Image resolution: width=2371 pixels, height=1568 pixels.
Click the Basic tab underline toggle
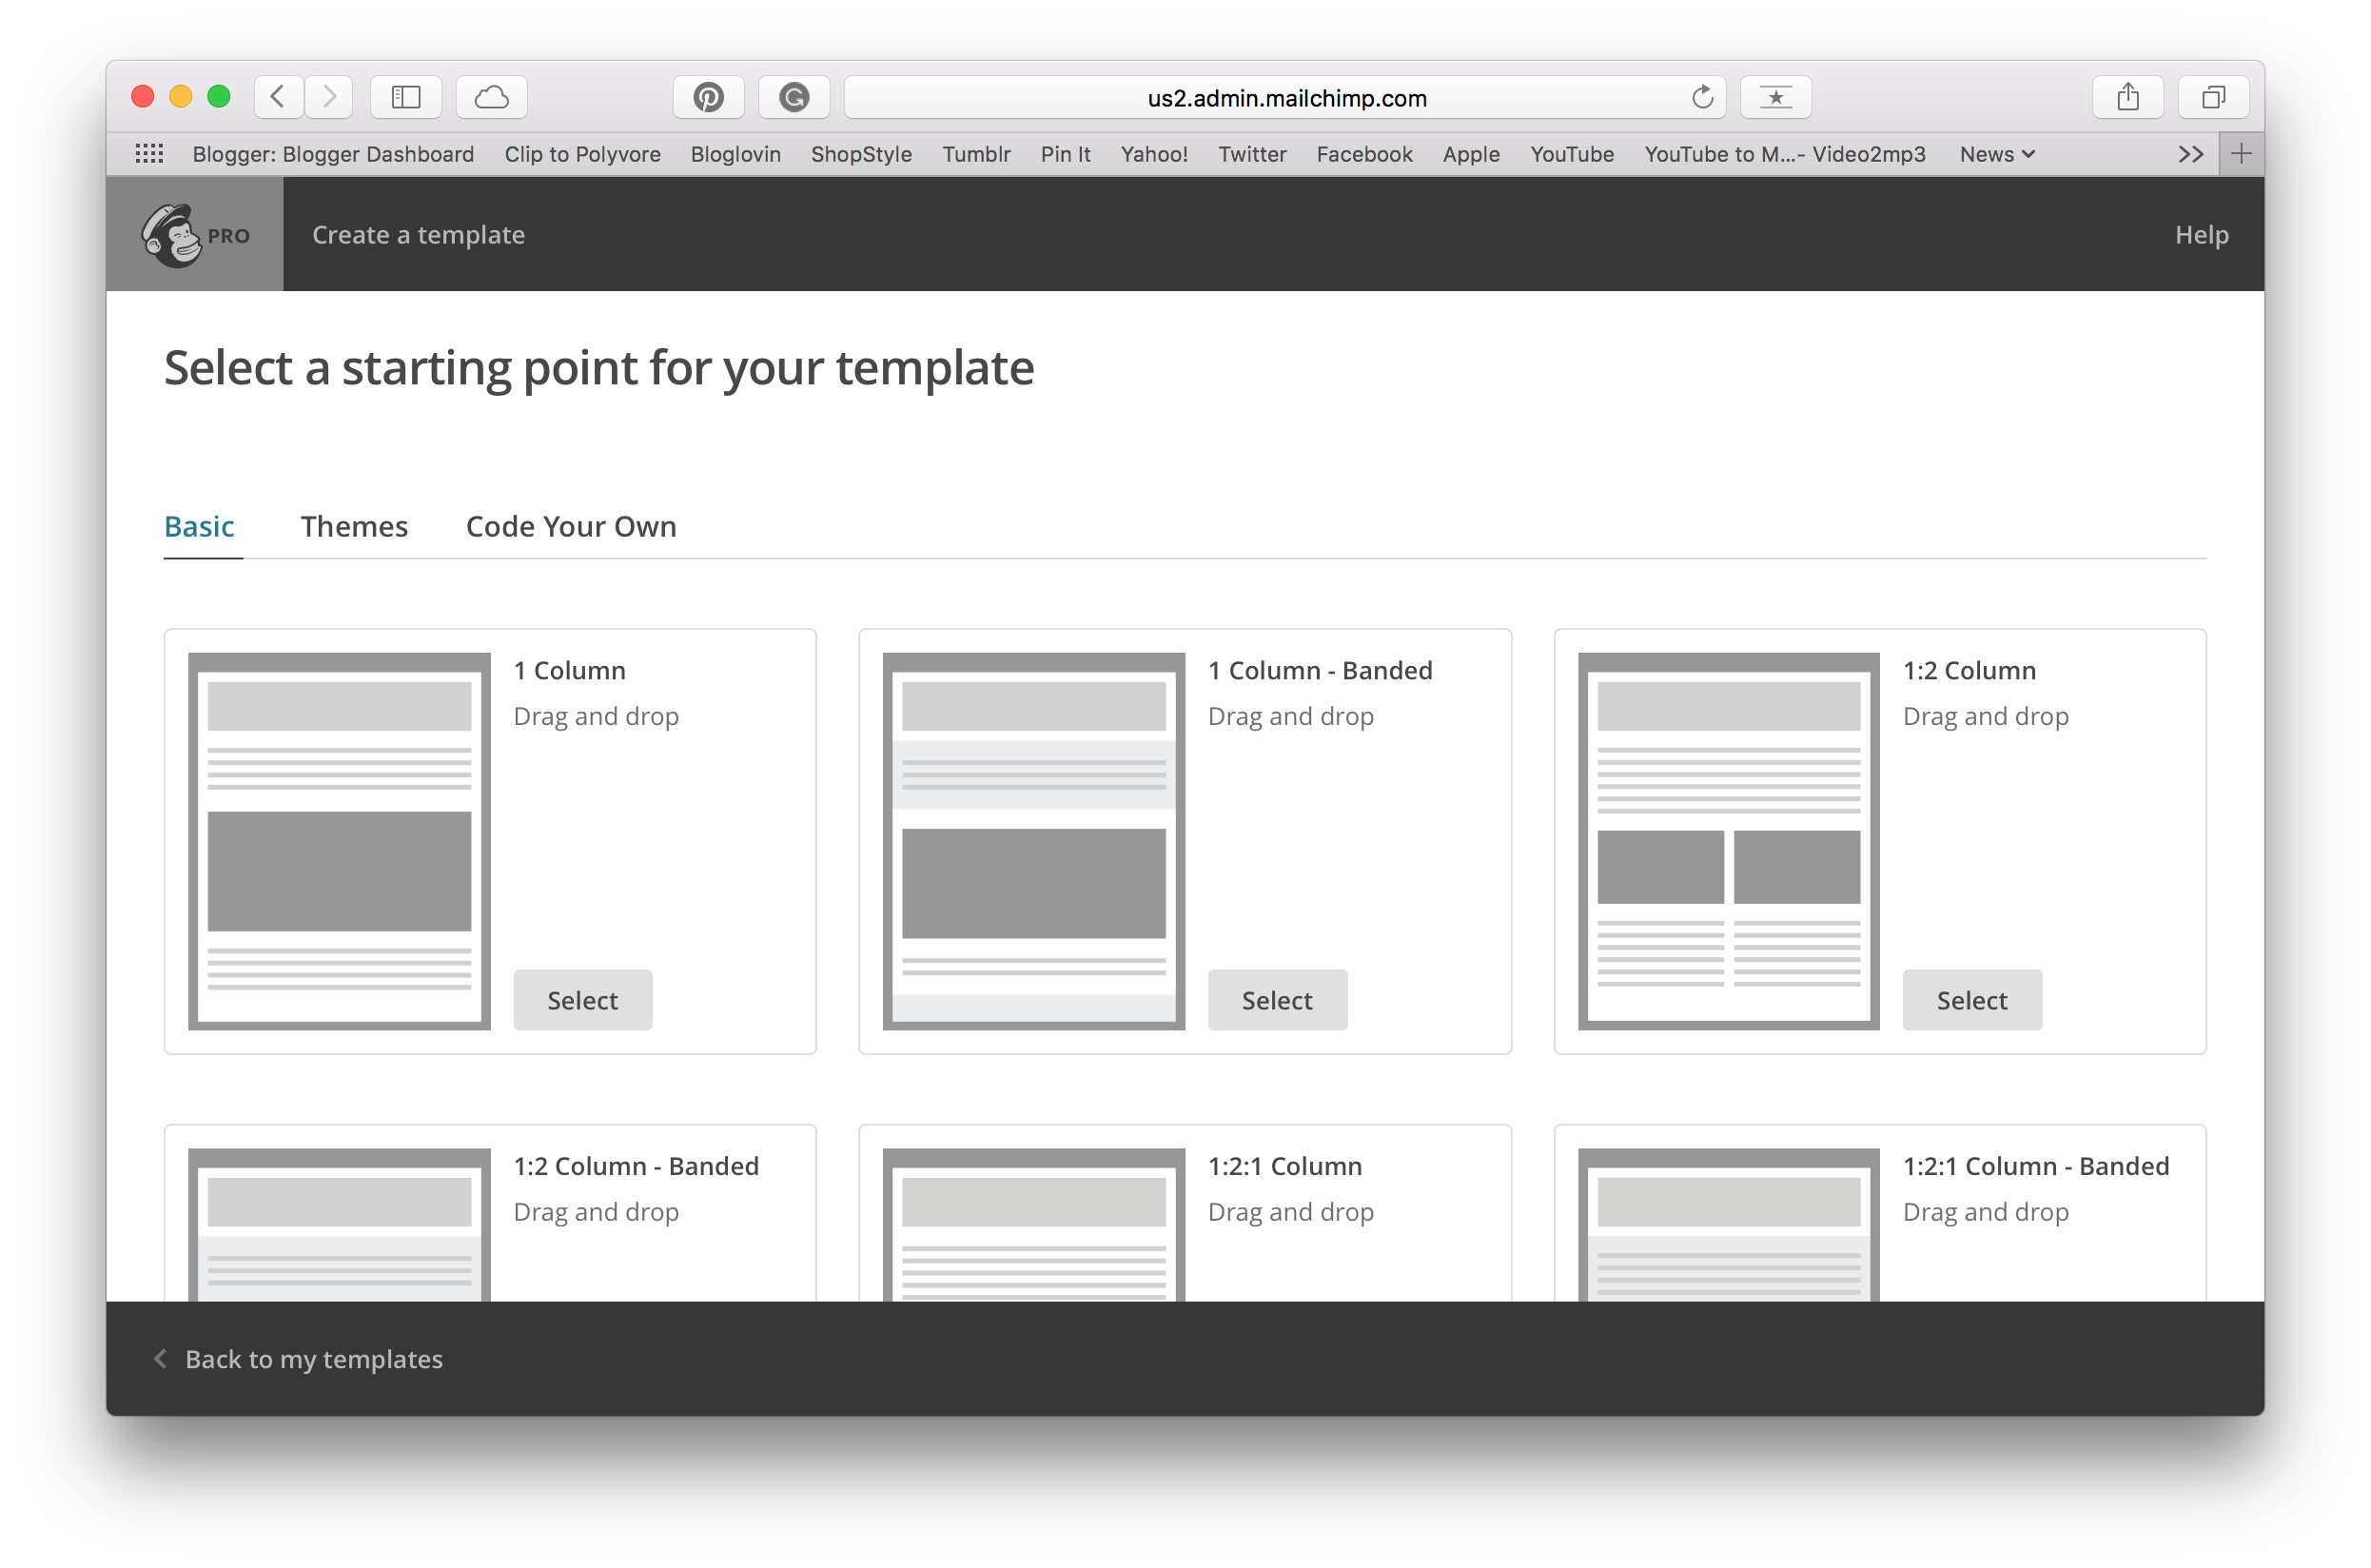click(x=200, y=525)
